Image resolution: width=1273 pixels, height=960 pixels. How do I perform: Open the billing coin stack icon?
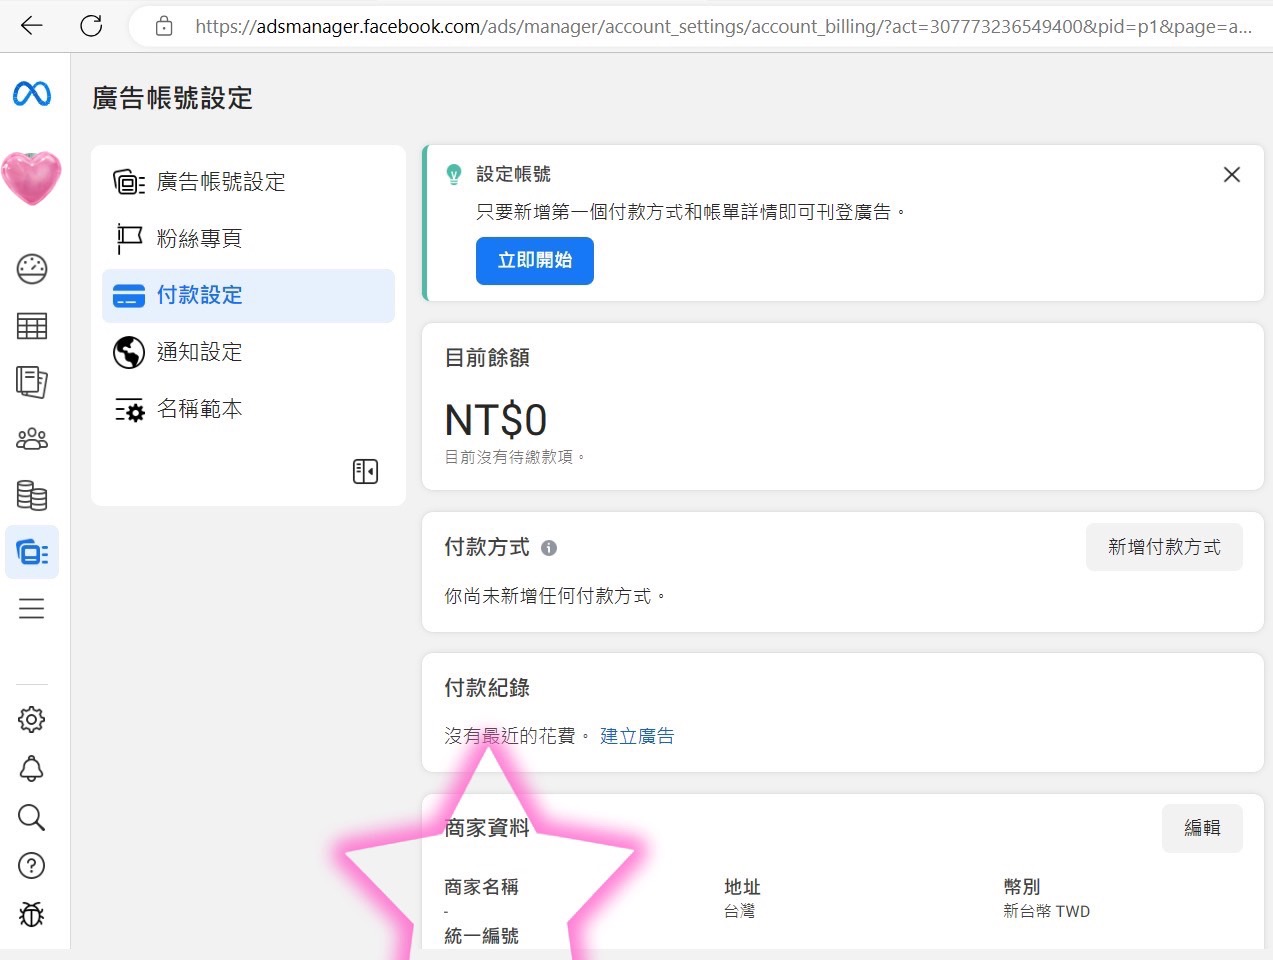(x=32, y=495)
